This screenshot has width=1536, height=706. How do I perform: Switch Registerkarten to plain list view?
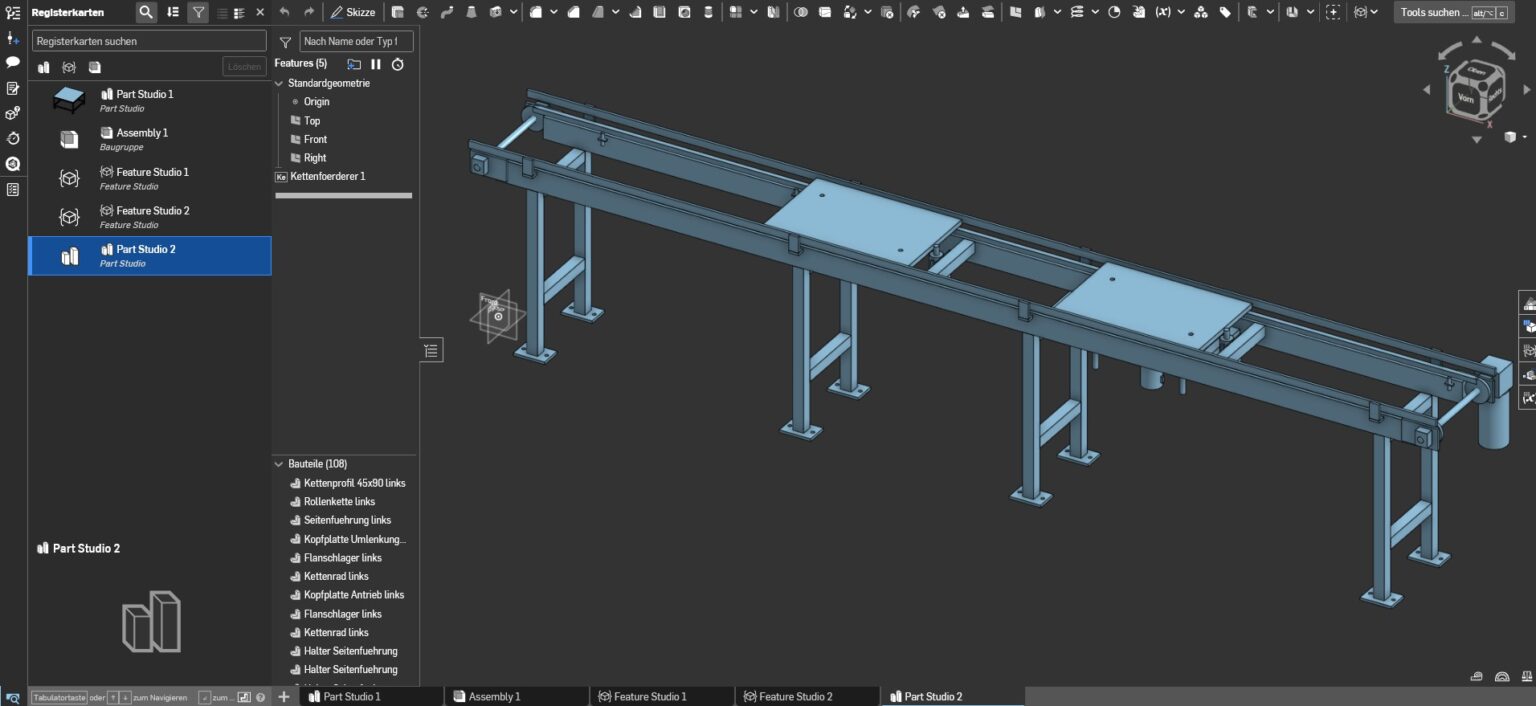222,12
